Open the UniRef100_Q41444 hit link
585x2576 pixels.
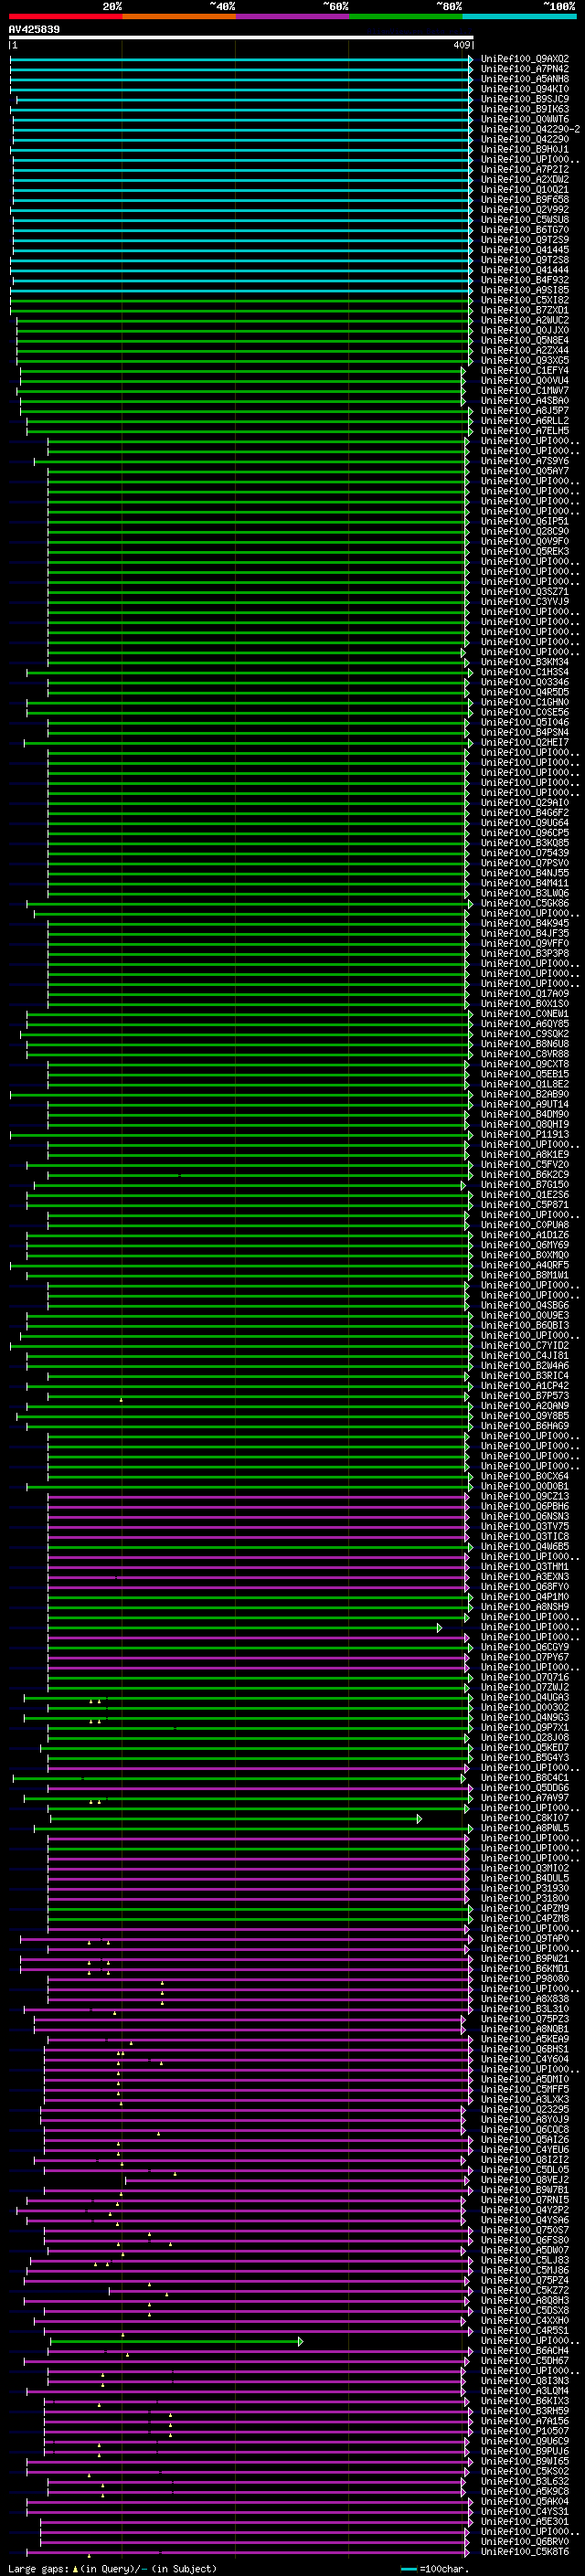525,270
